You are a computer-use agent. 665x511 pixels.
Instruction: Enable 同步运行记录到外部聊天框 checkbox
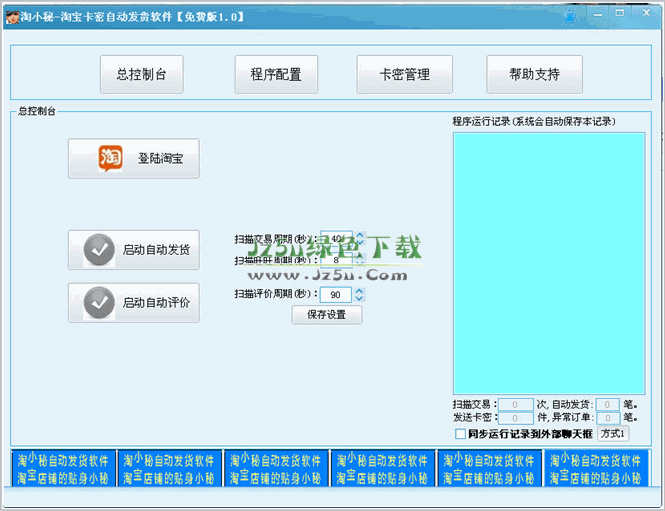point(460,434)
